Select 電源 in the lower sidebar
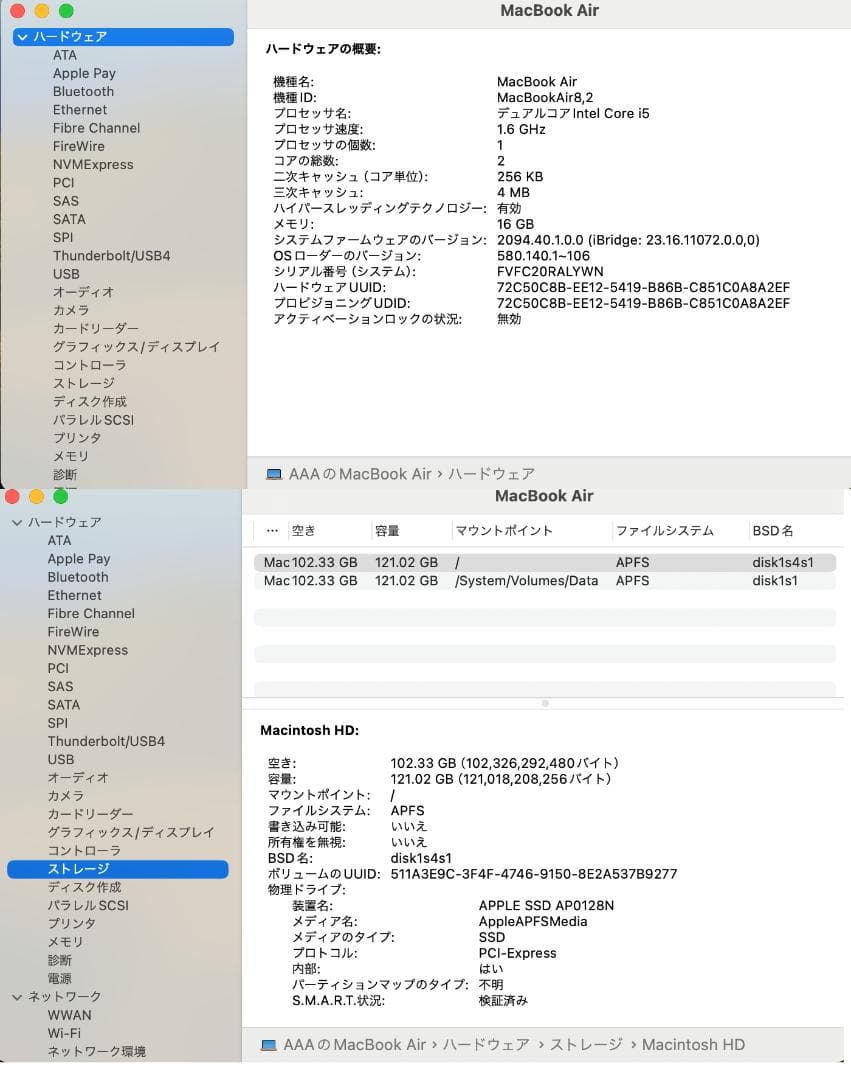Viewport: 851px width, 1080px height. 59,978
